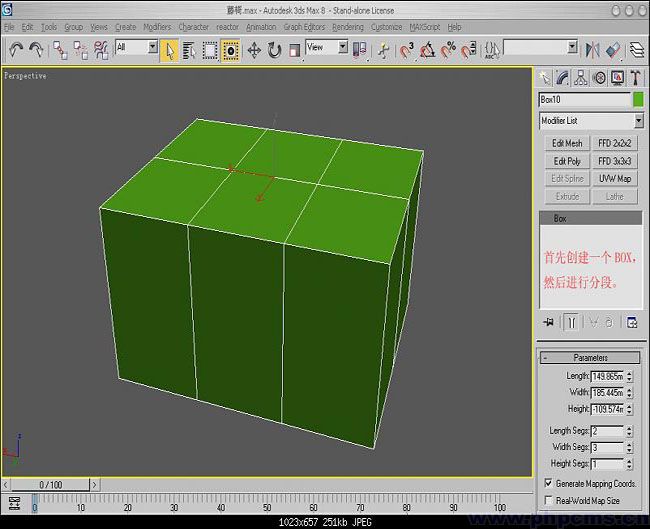Open the Rendering menu

[347, 27]
